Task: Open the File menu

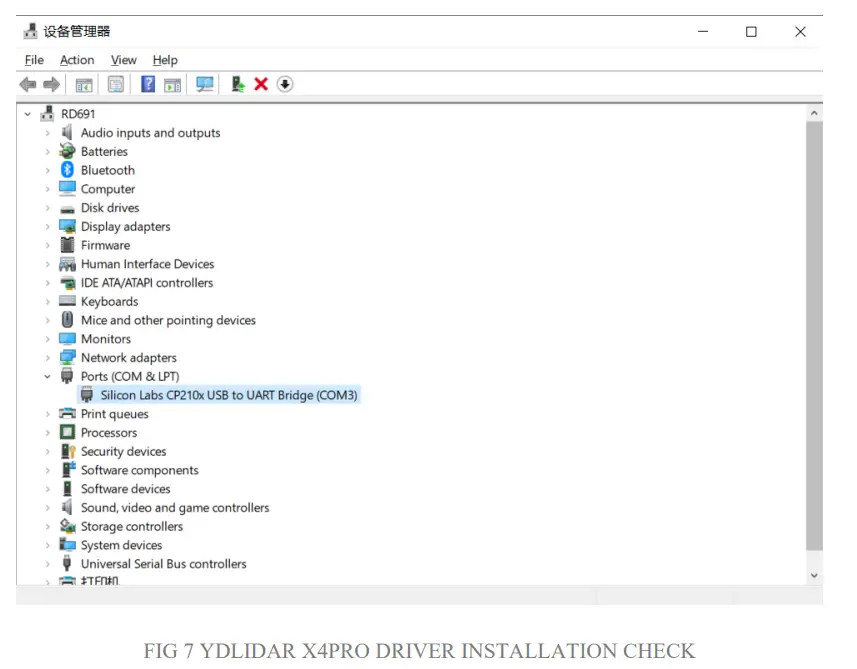Action: tap(34, 60)
